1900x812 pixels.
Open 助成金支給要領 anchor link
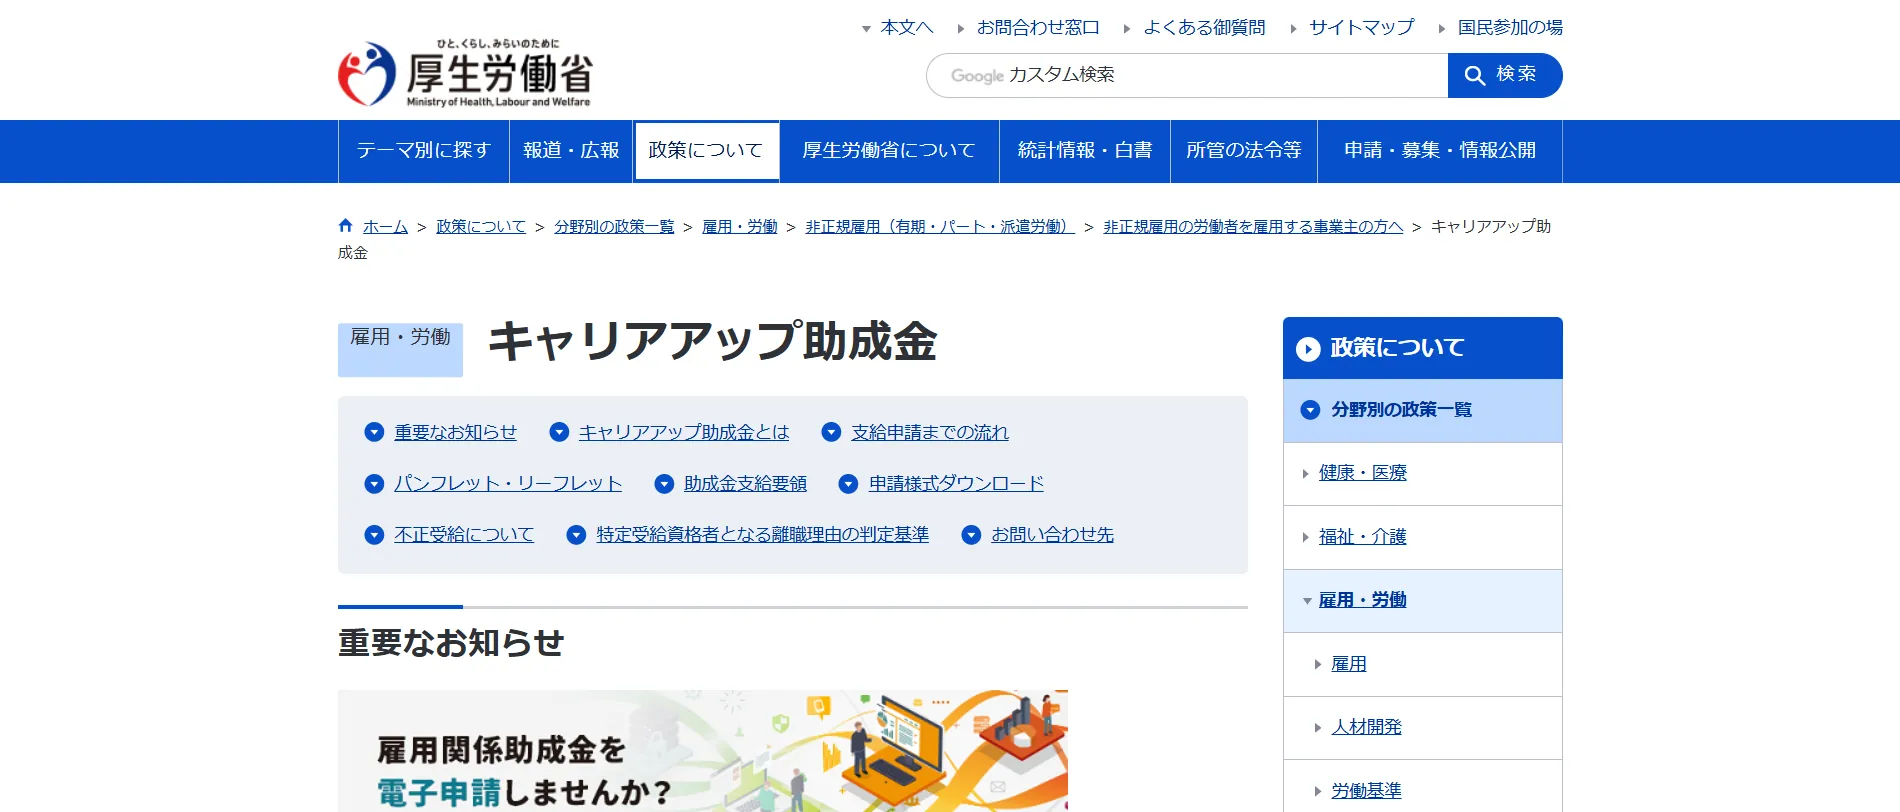pos(745,484)
